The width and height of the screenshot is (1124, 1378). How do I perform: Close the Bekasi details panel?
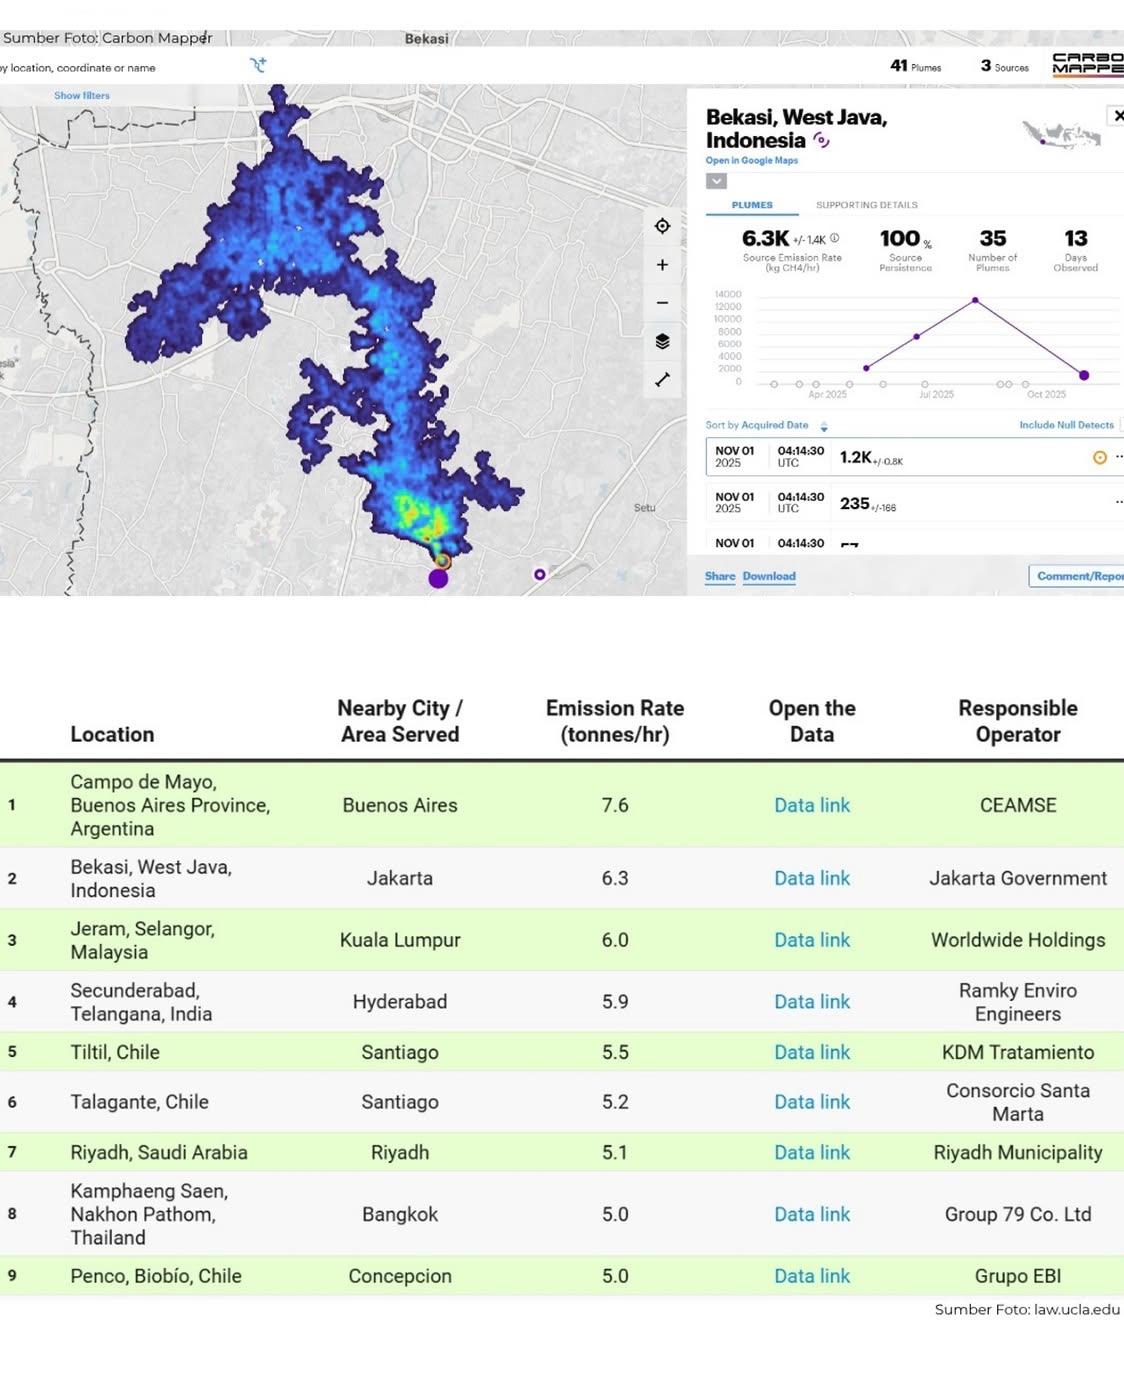tap(1118, 116)
